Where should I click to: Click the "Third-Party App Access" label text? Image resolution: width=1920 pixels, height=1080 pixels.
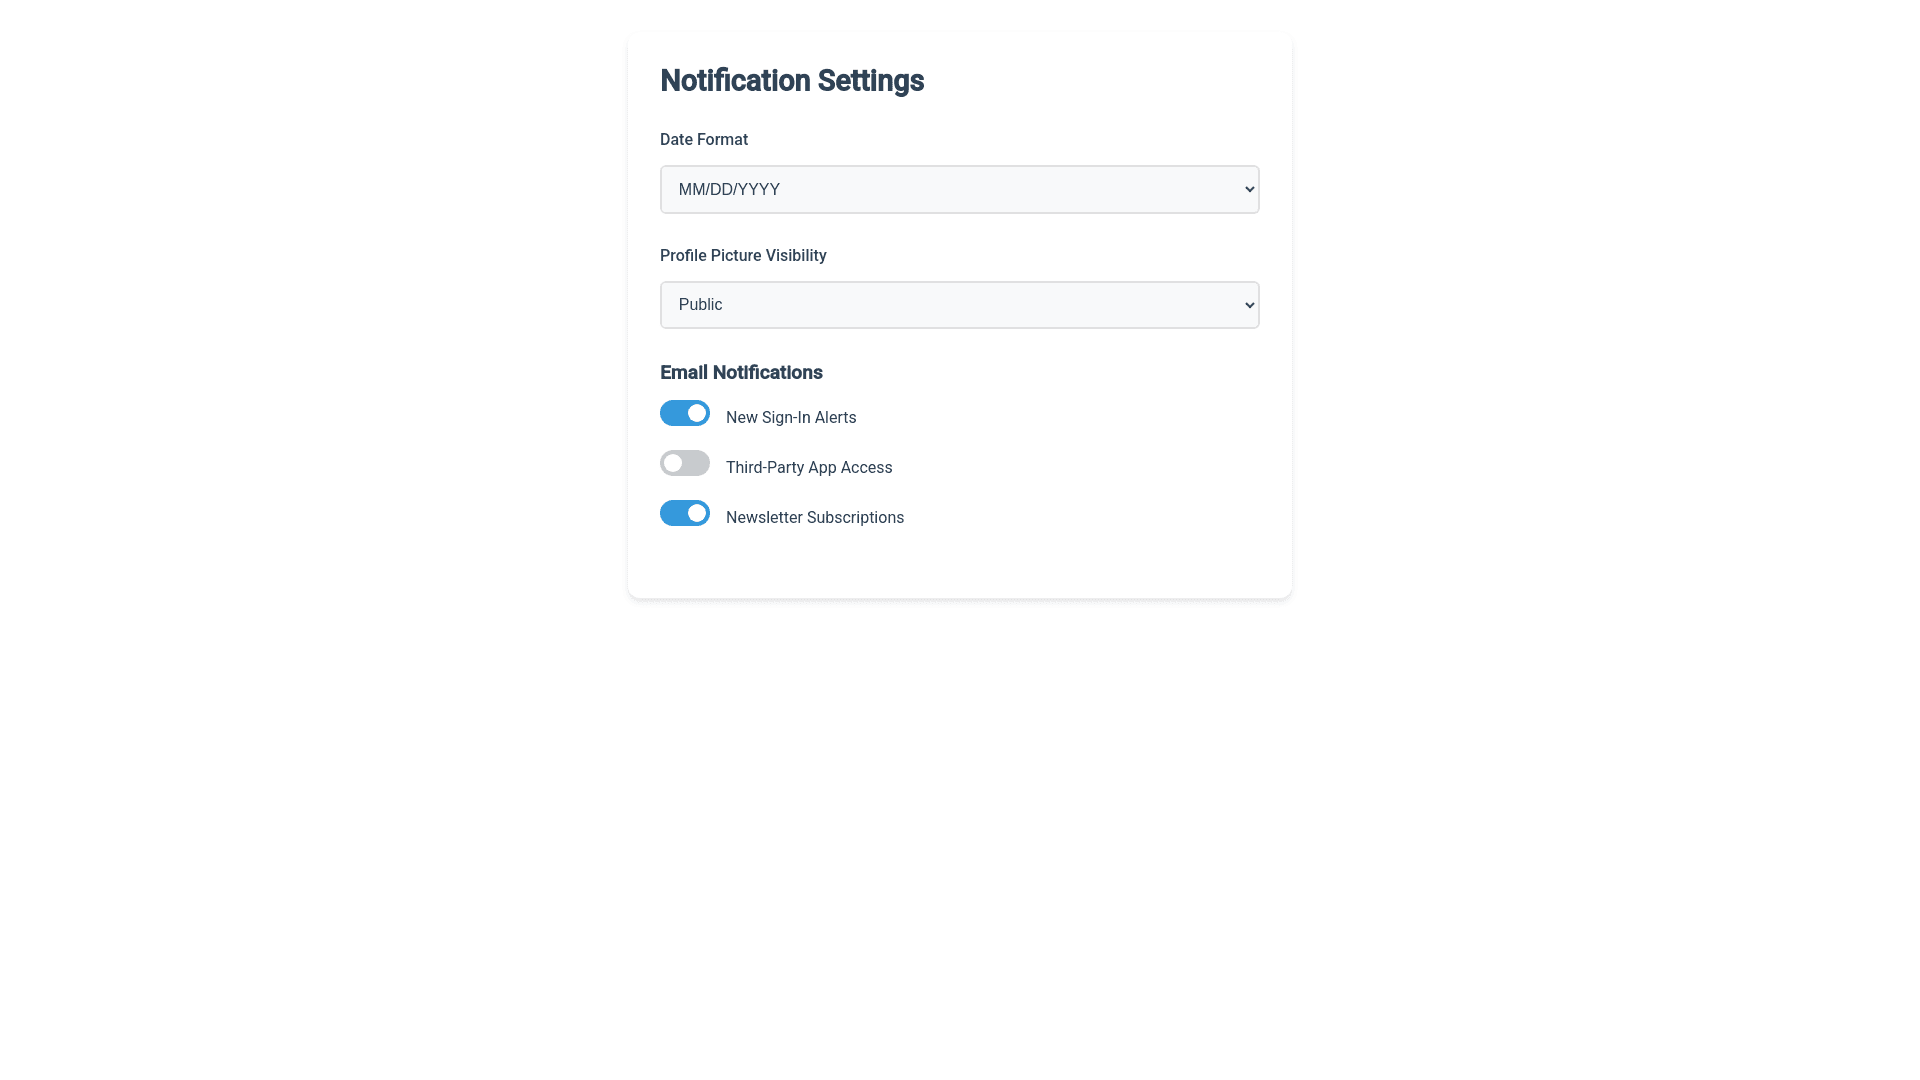coord(809,467)
